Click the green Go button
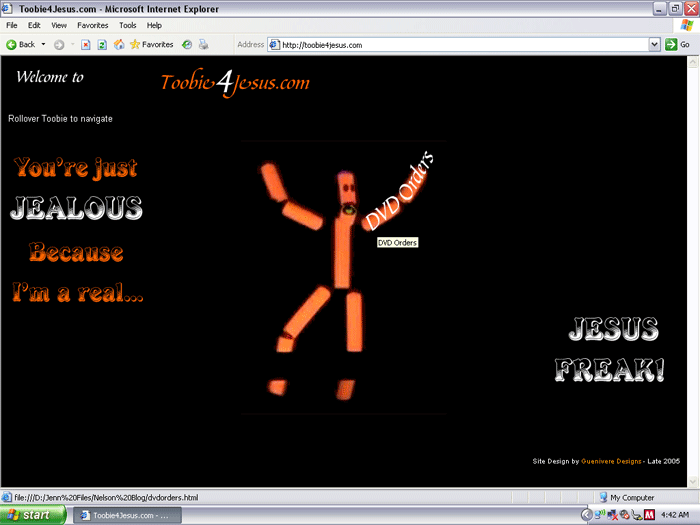Image resolution: width=700 pixels, height=525 pixels. (678, 45)
